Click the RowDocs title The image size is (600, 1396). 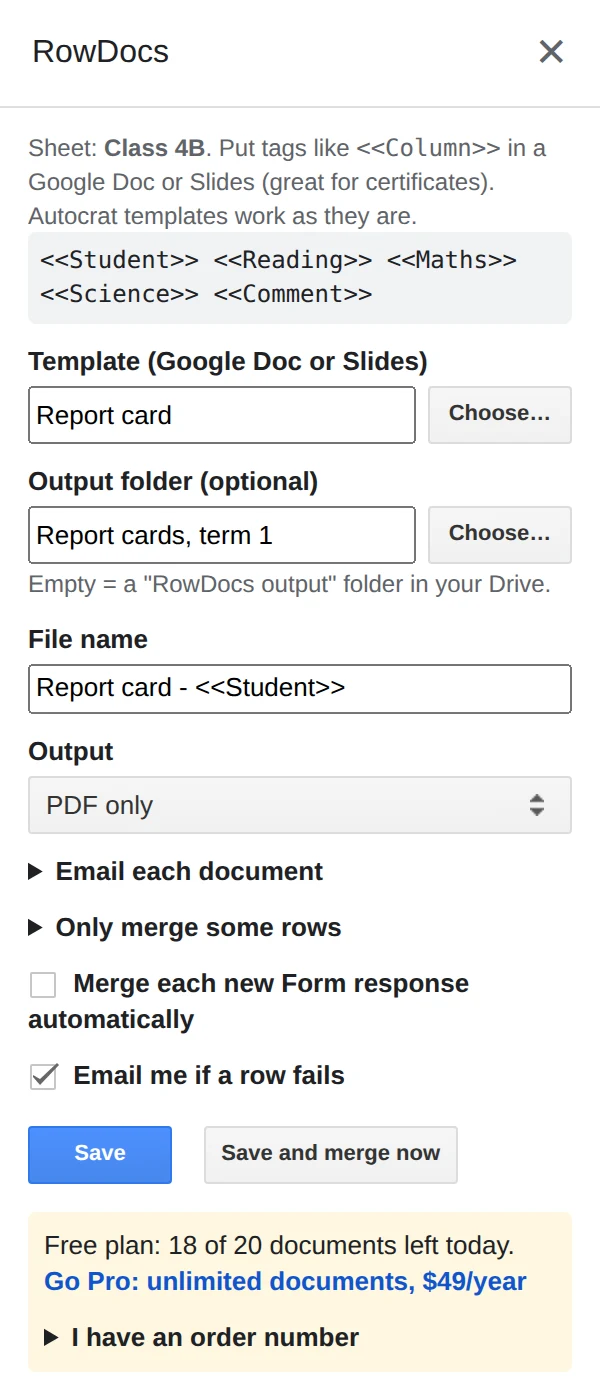click(100, 52)
